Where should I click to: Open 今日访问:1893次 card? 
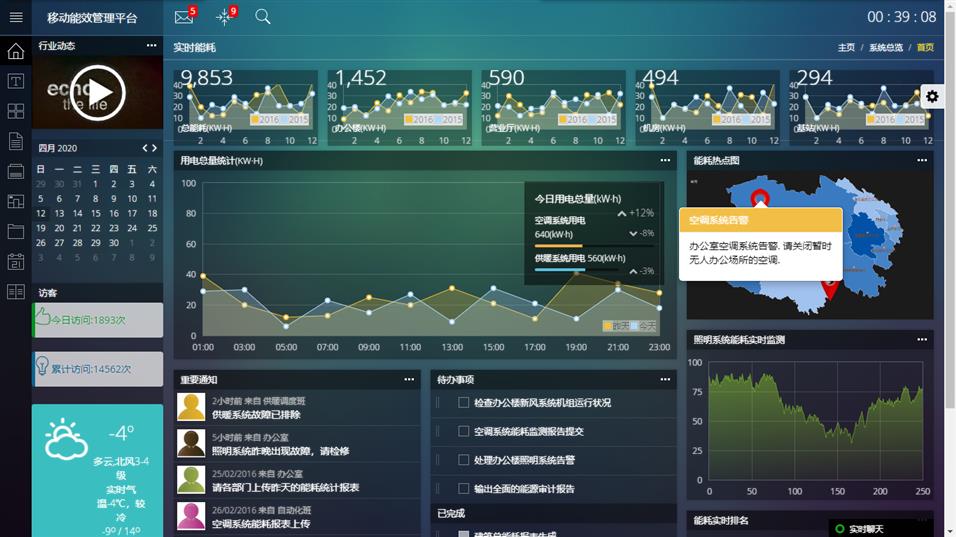(x=98, y=320)
